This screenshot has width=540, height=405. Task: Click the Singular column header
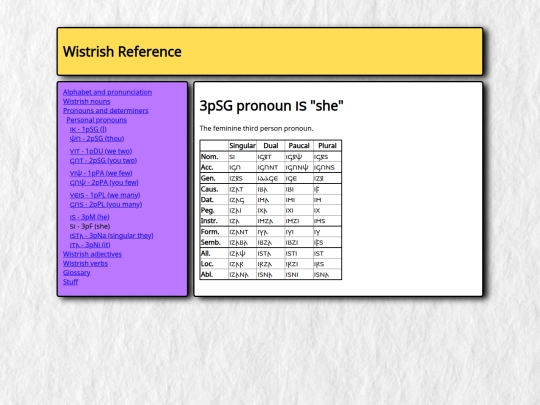[242, 146]
